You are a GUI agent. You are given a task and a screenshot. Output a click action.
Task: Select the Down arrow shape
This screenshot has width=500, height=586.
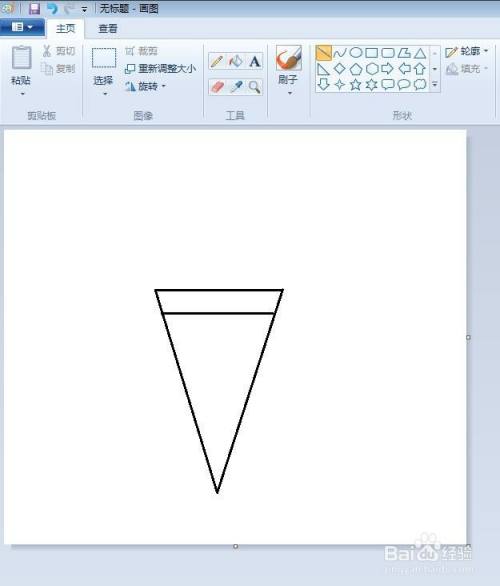323,84
